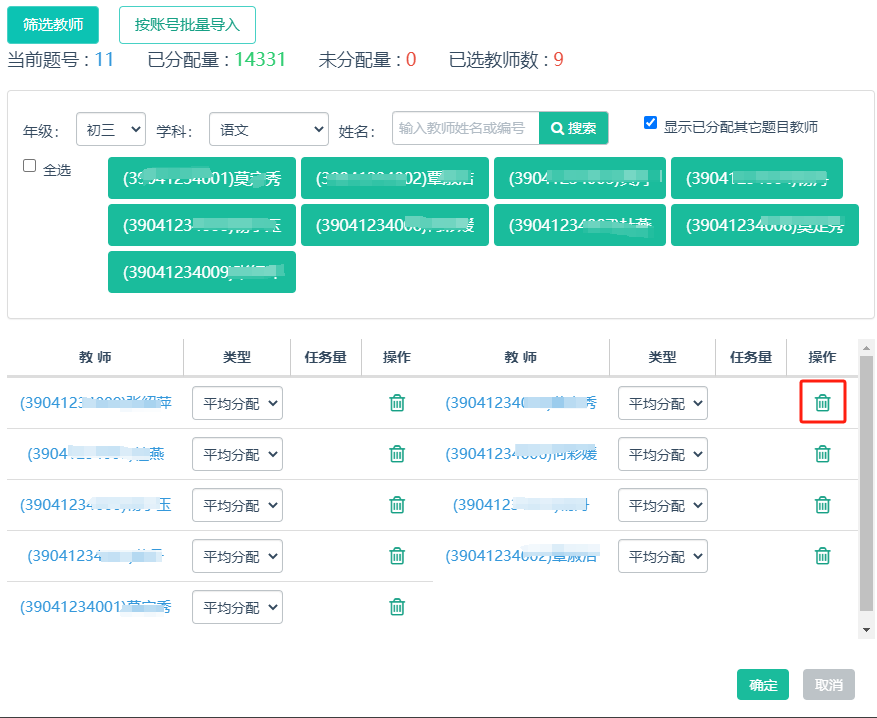This screenshot has width=877, height=718.
Task: Delete the table row ending in 萍
Action: [x=397, y=403]
